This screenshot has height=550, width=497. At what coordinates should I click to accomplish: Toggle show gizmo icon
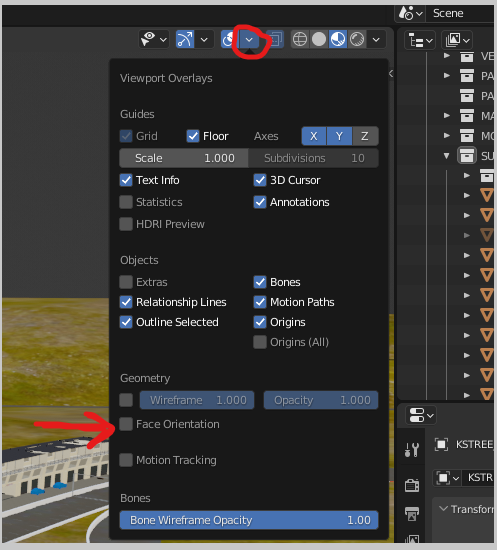(185, 39)
